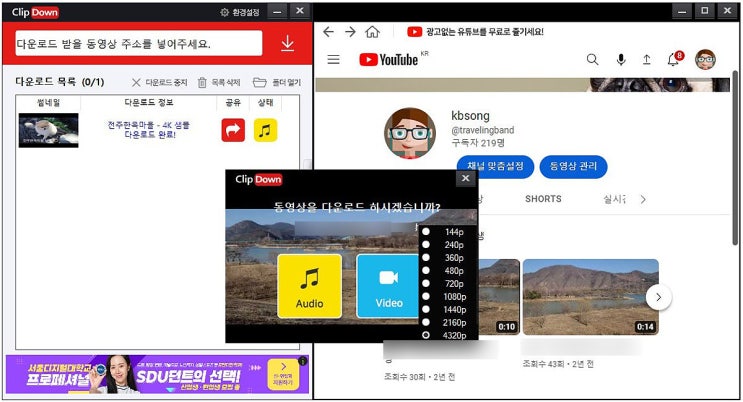Go back in the browser window
The image size is (743, 402).
coord(328,32)
